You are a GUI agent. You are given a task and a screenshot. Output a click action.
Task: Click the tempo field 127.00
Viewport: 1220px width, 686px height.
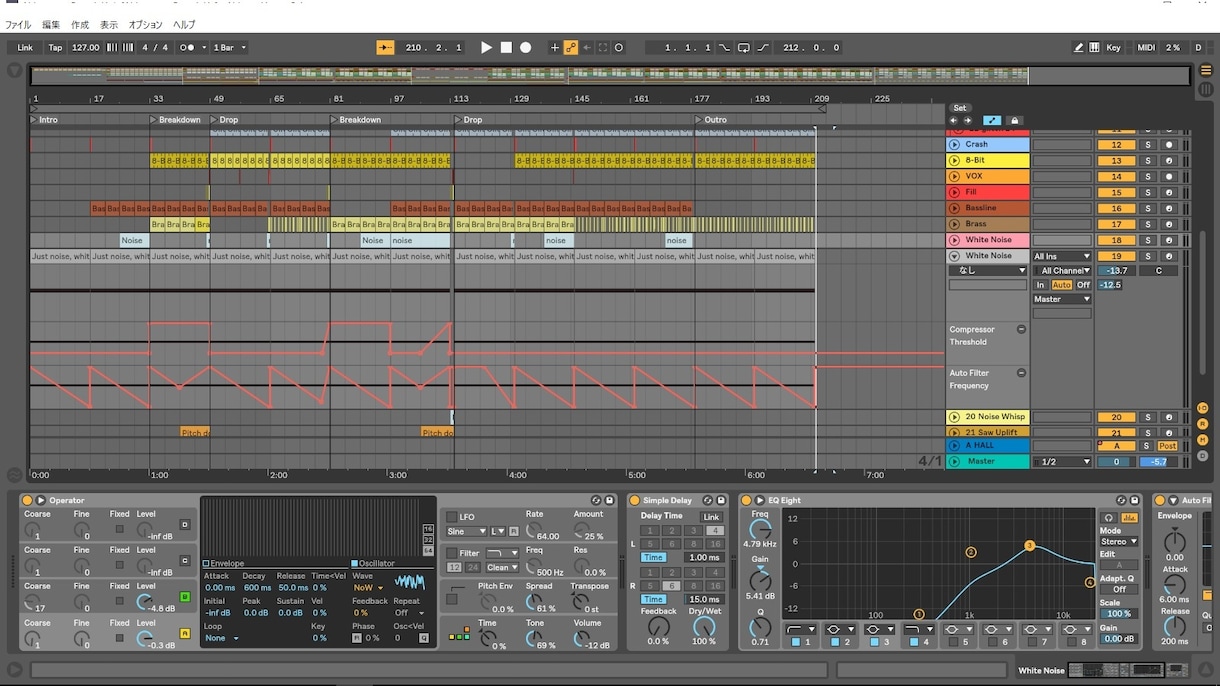pos(86,47)
